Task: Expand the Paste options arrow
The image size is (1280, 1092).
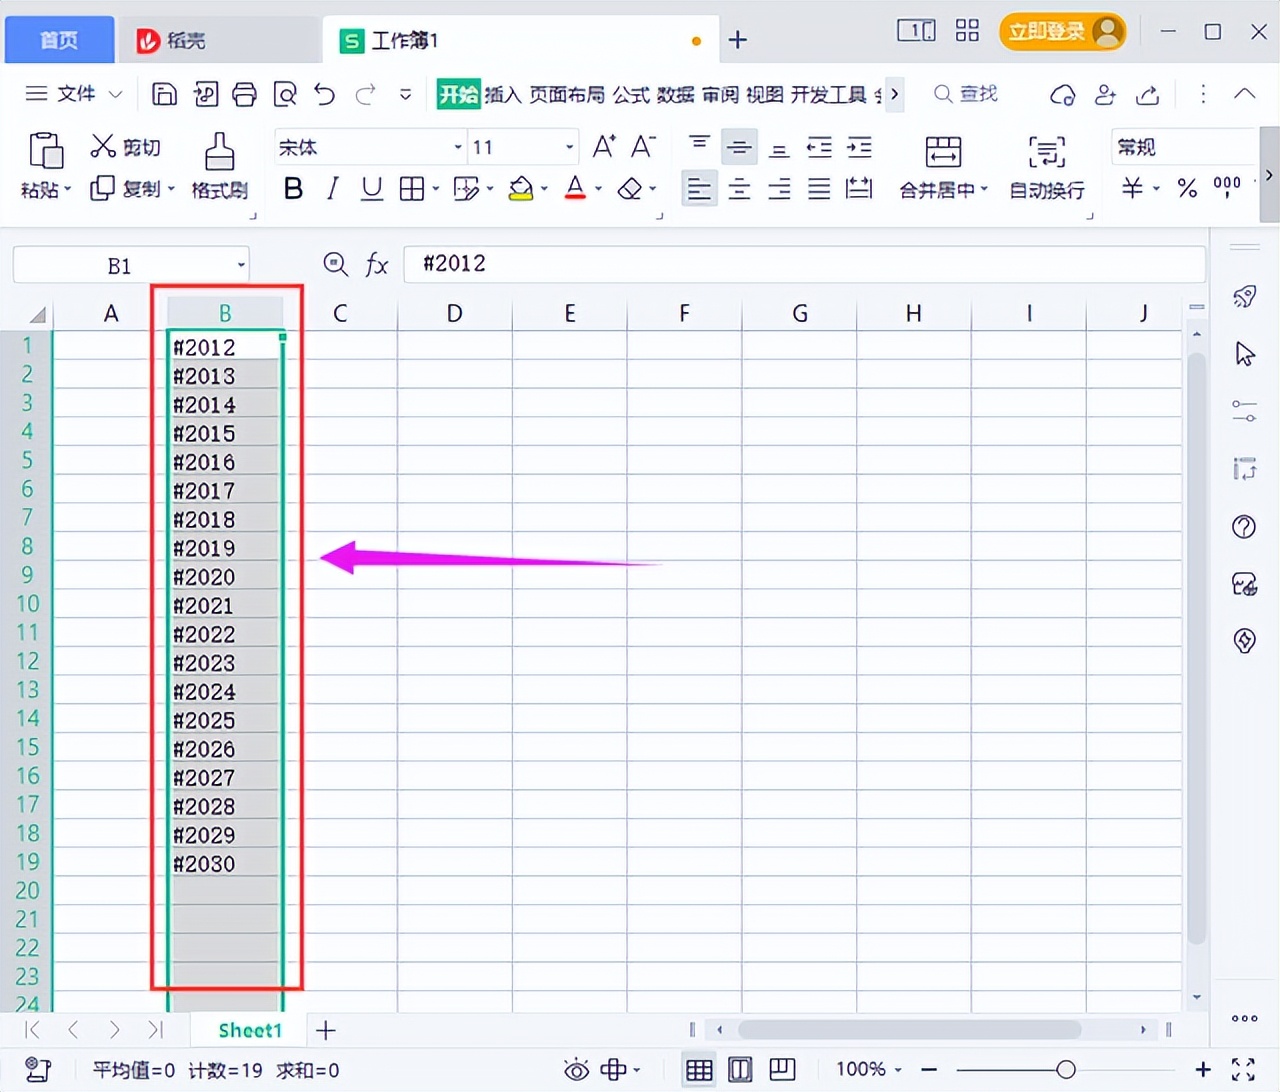Action: pos(67,189)
